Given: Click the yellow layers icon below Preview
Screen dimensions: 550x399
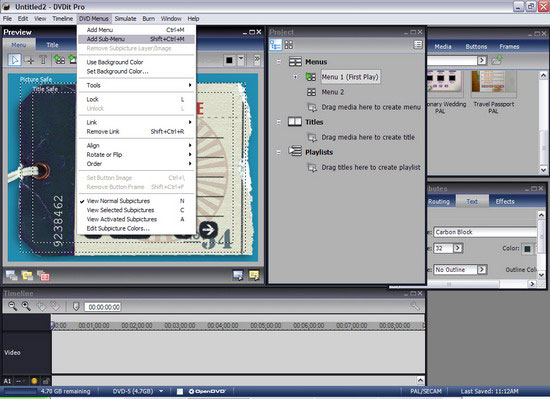Looking at the screenshot, I should 27,276.
